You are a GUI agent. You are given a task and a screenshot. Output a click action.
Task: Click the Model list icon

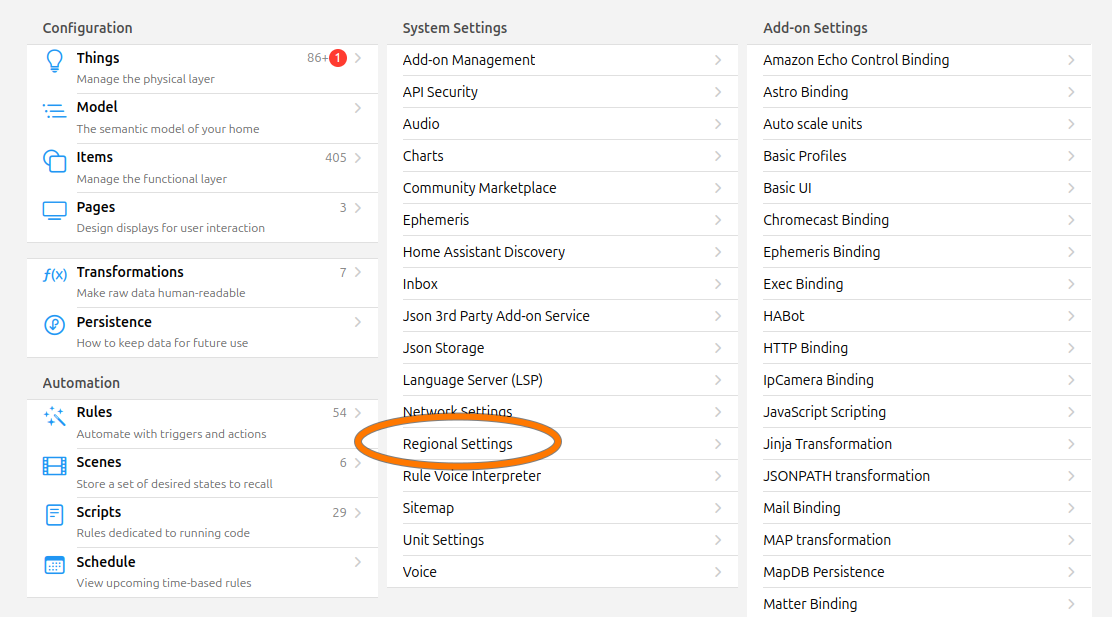pyautogui.click(x=55, y=111)
